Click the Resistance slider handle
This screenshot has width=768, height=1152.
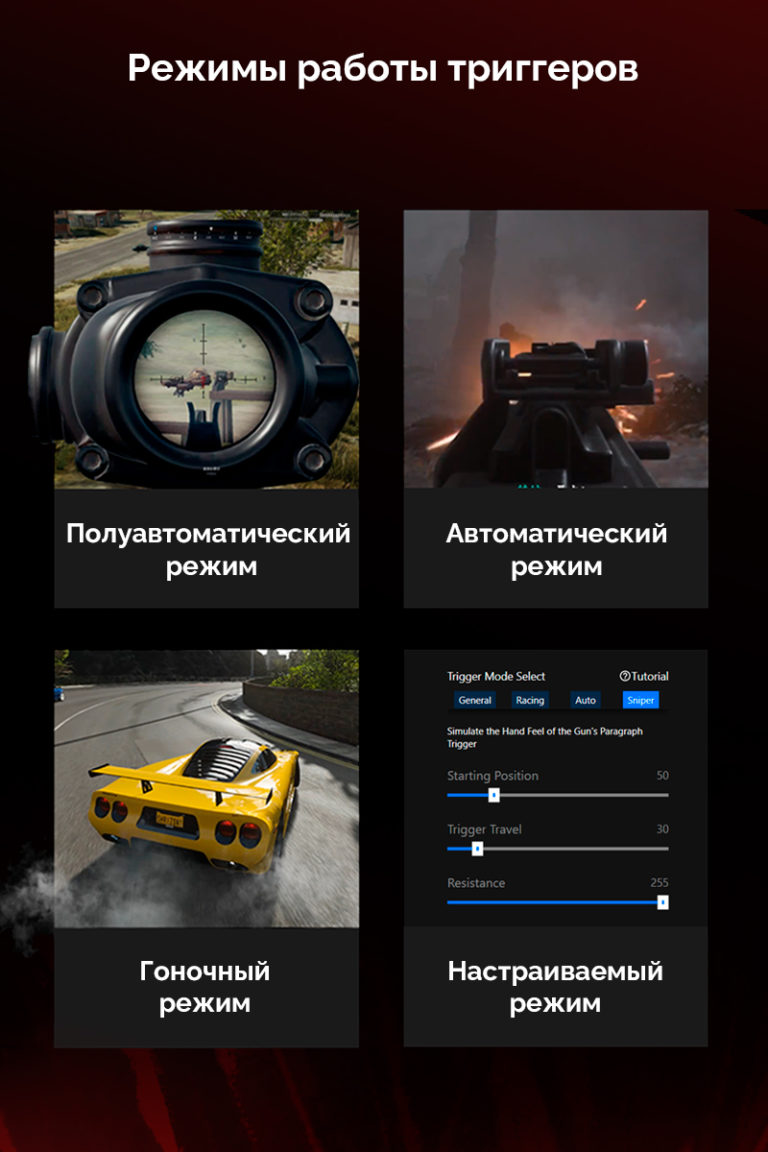(662, 902)
